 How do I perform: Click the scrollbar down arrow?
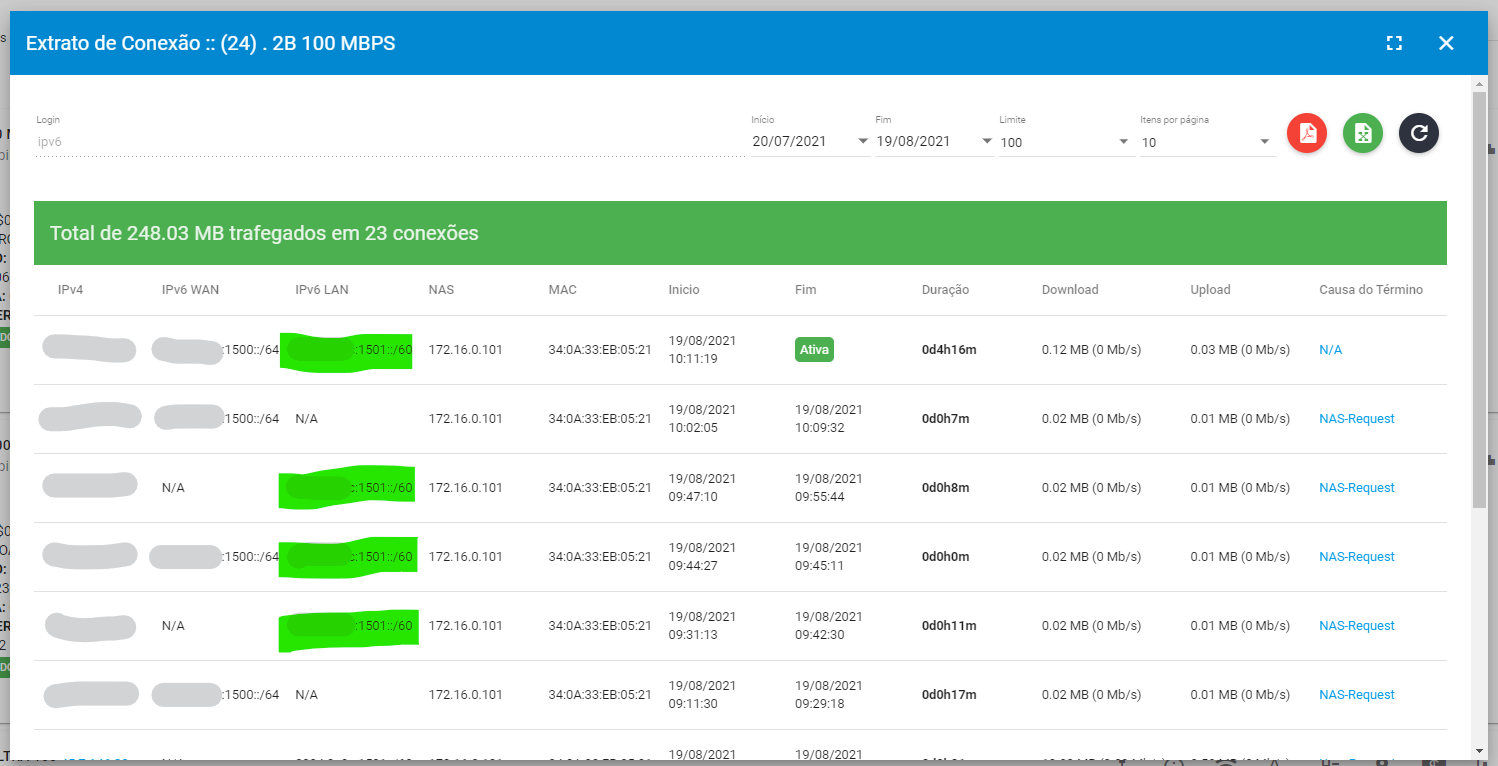coord(1480,751)
